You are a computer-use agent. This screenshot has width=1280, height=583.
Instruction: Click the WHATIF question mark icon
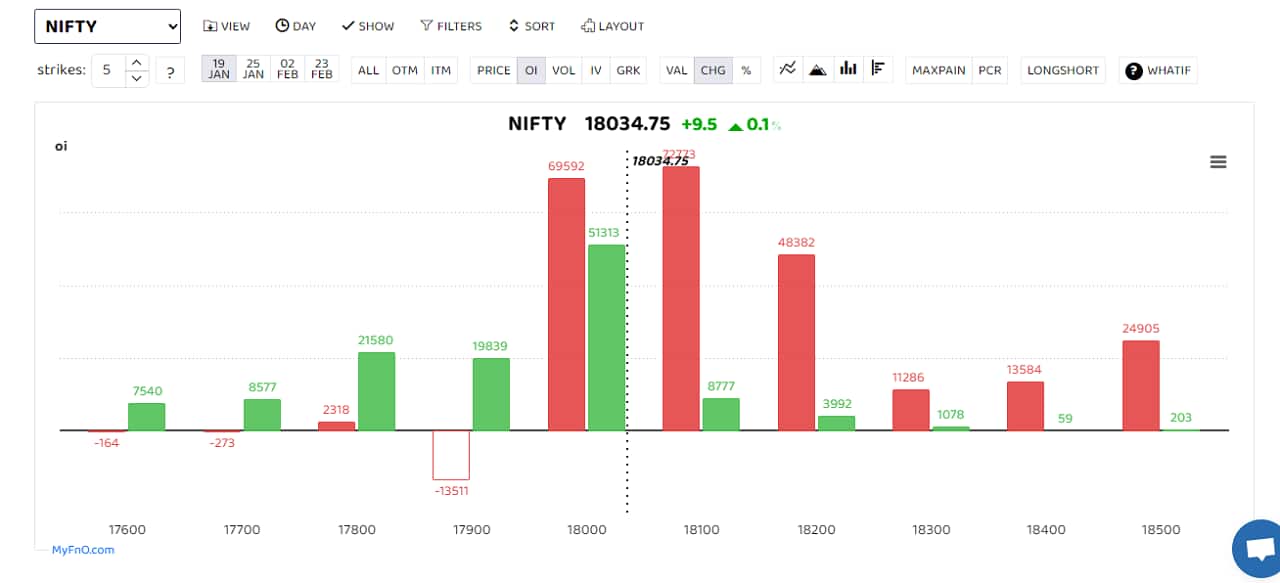(x=1131, y=70)
